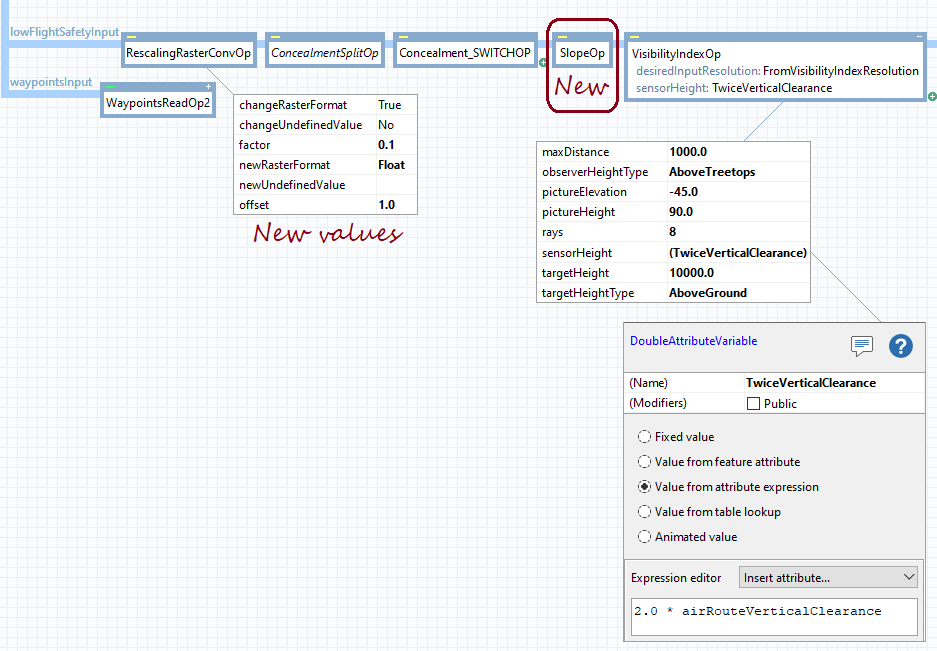937x651 pixels.
Task: Click the sensorHeight value TwiceVerticalClearance row
Action: point(737,253)
